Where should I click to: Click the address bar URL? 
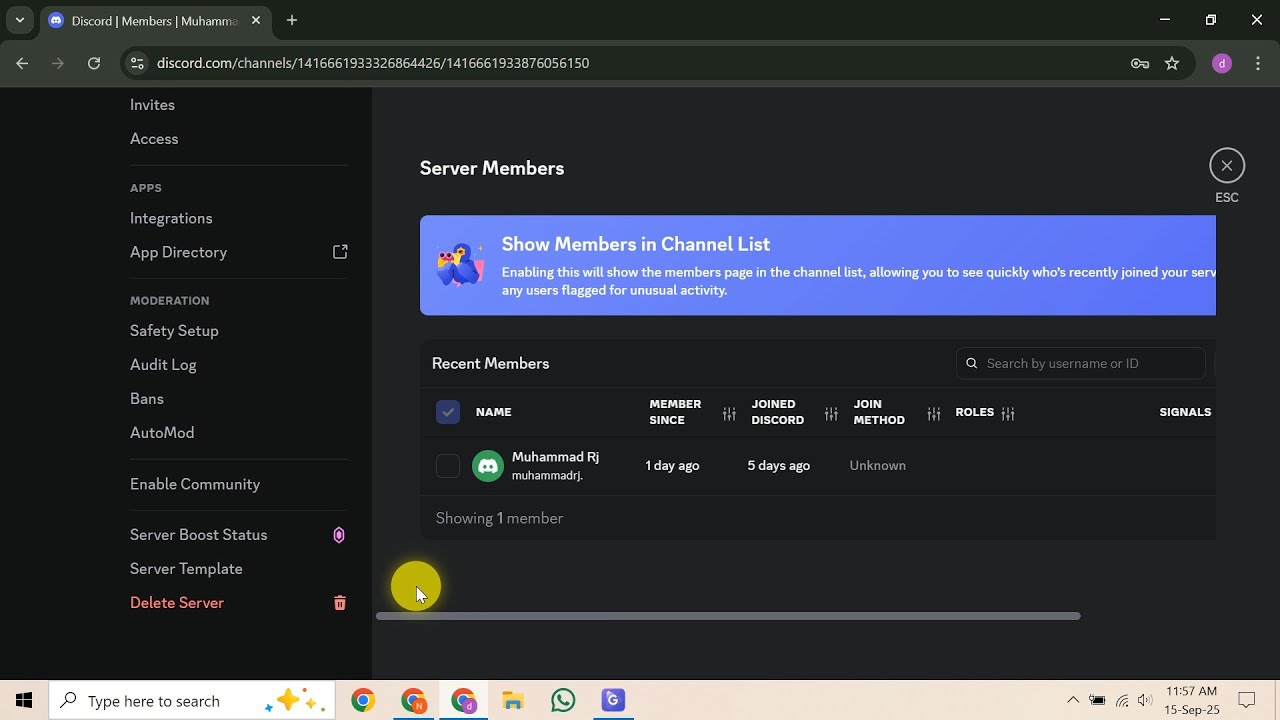pos(372,63)
